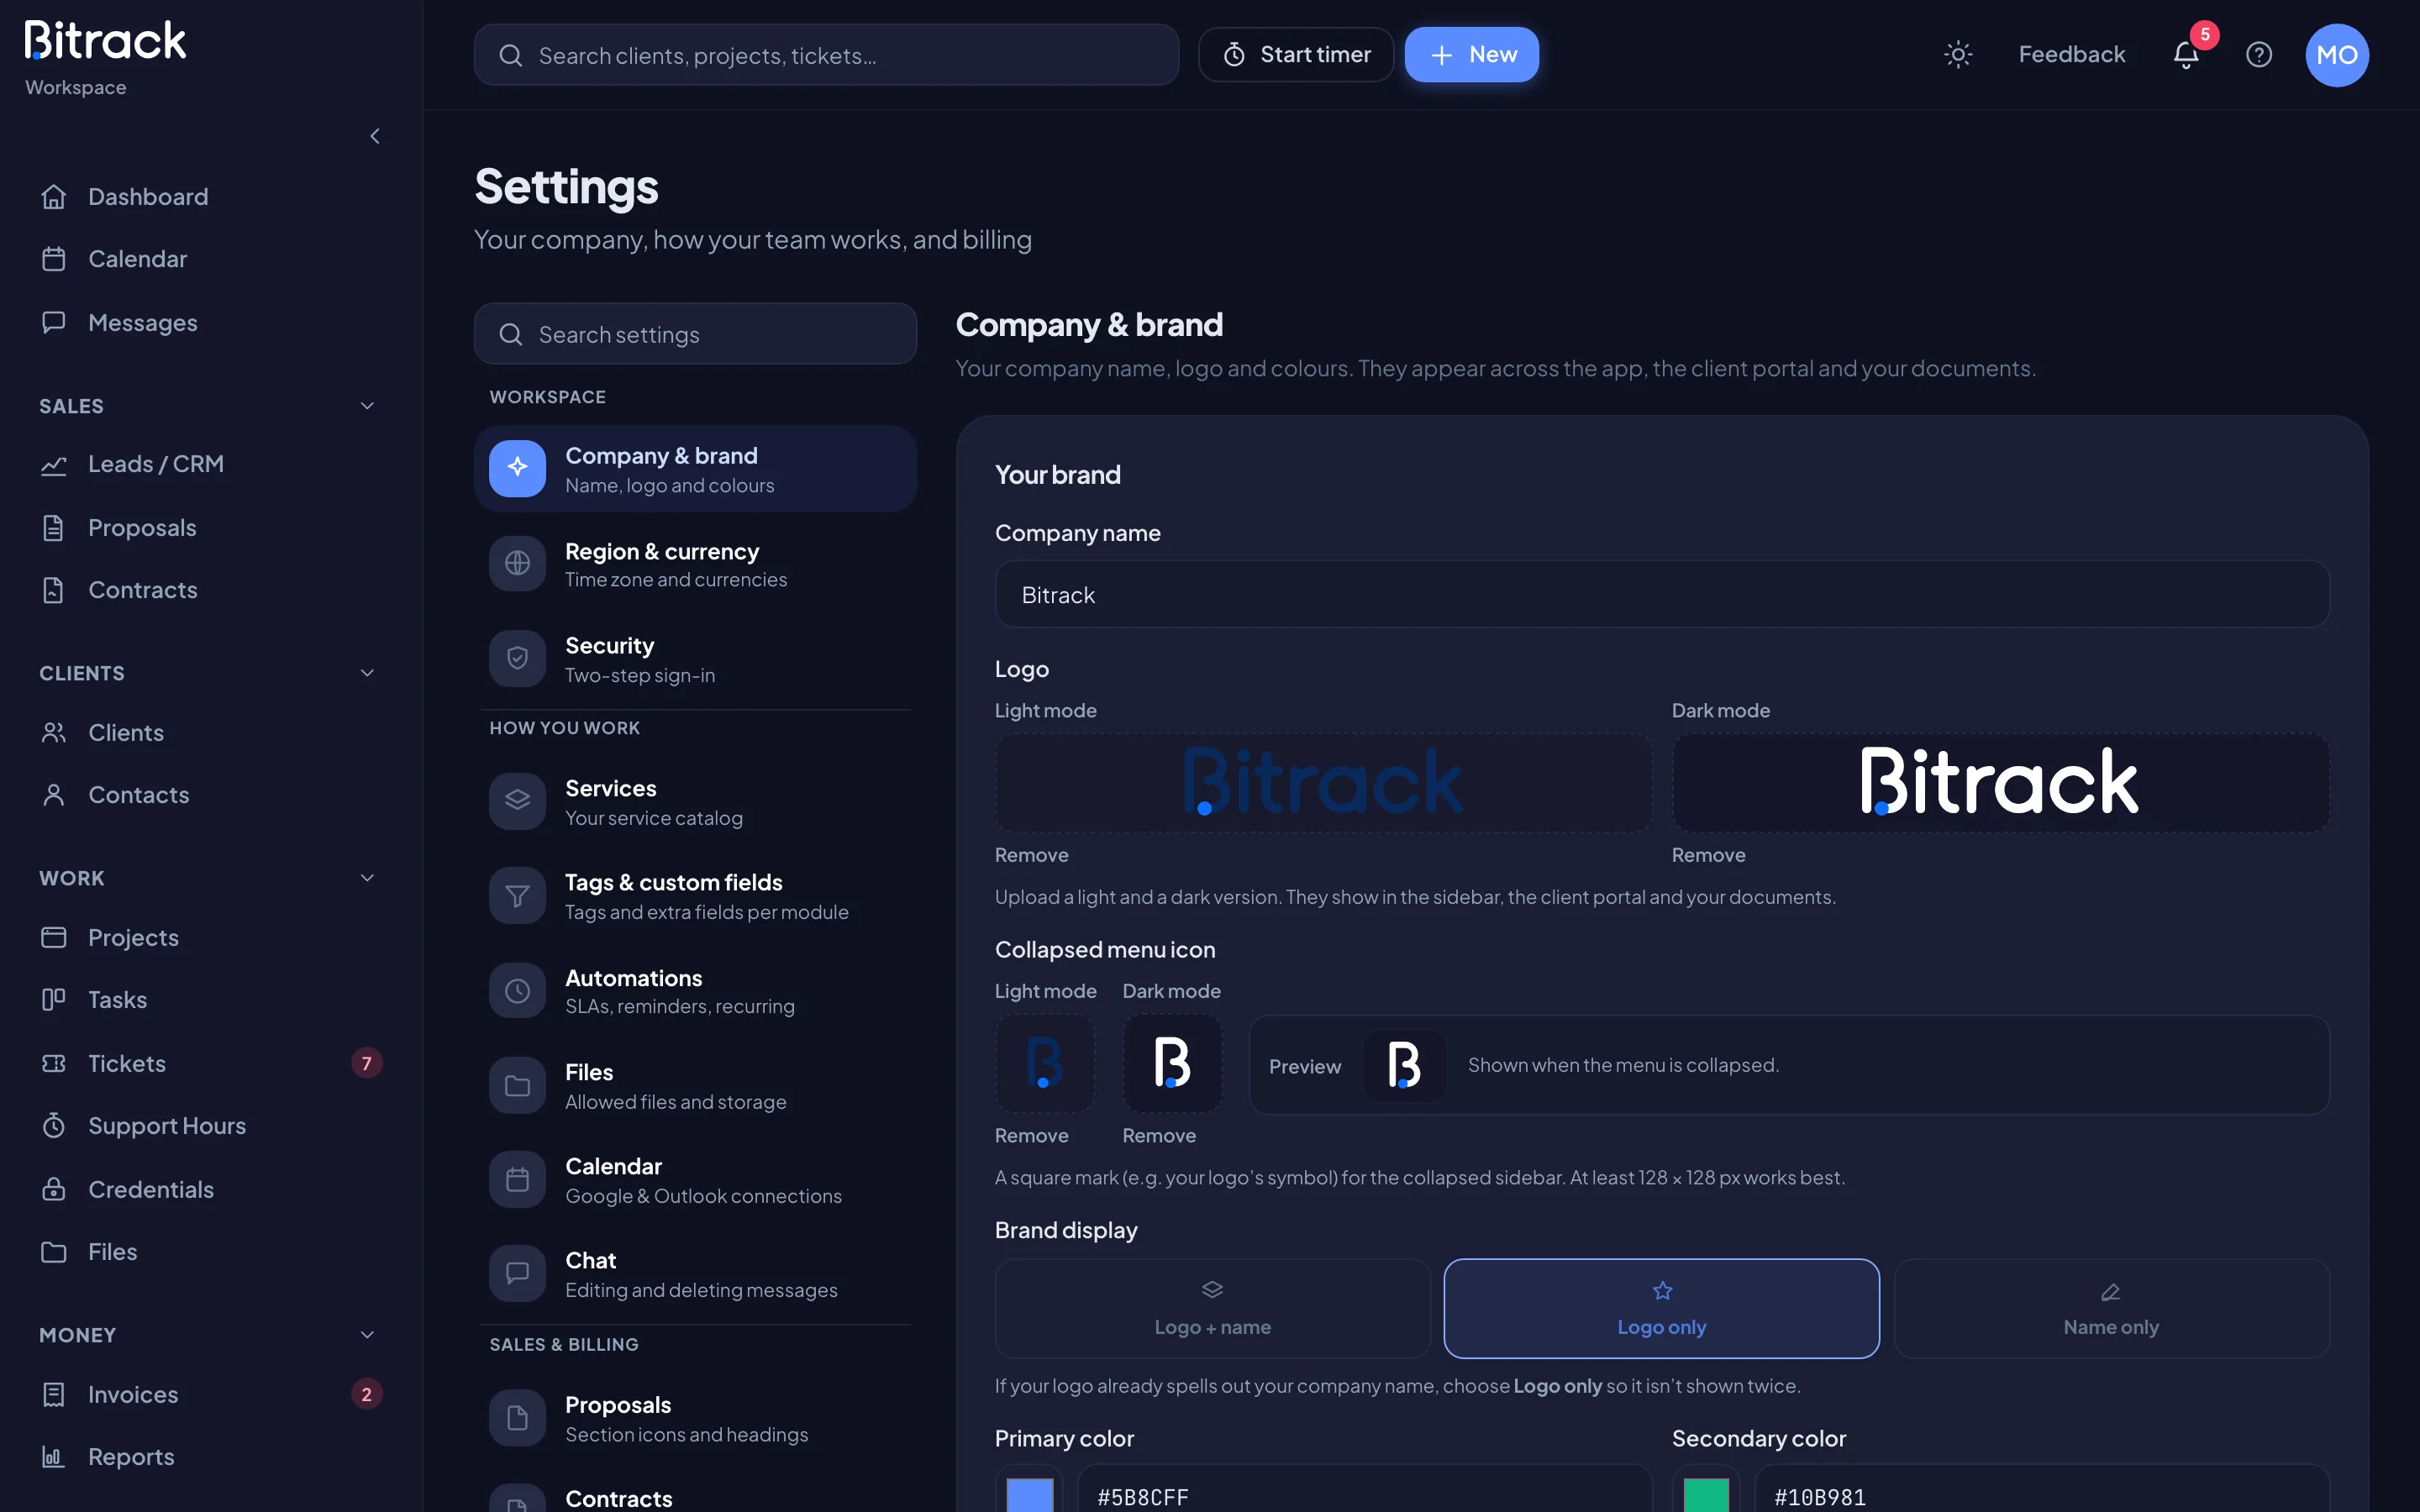Collapse the CLIENTS sidebar section
Viewport: 2420px width, 1512px height.
point(367,673)
